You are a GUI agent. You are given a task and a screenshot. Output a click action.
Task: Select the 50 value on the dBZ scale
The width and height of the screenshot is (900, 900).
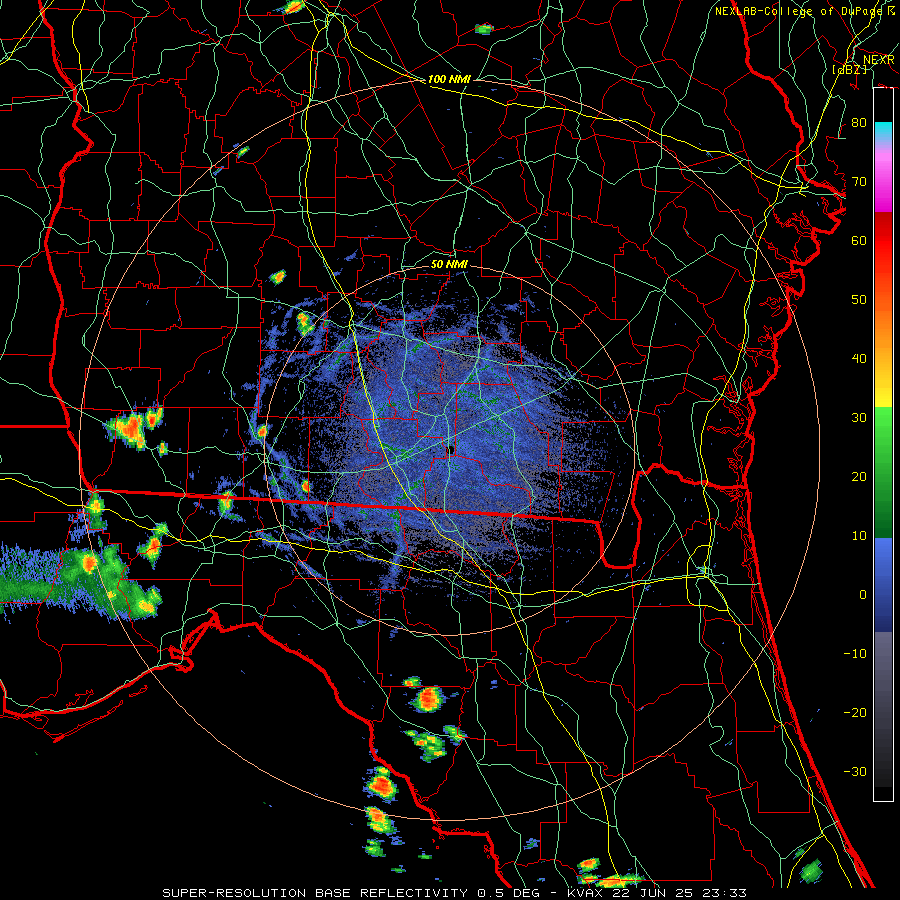tap(859, 300)
